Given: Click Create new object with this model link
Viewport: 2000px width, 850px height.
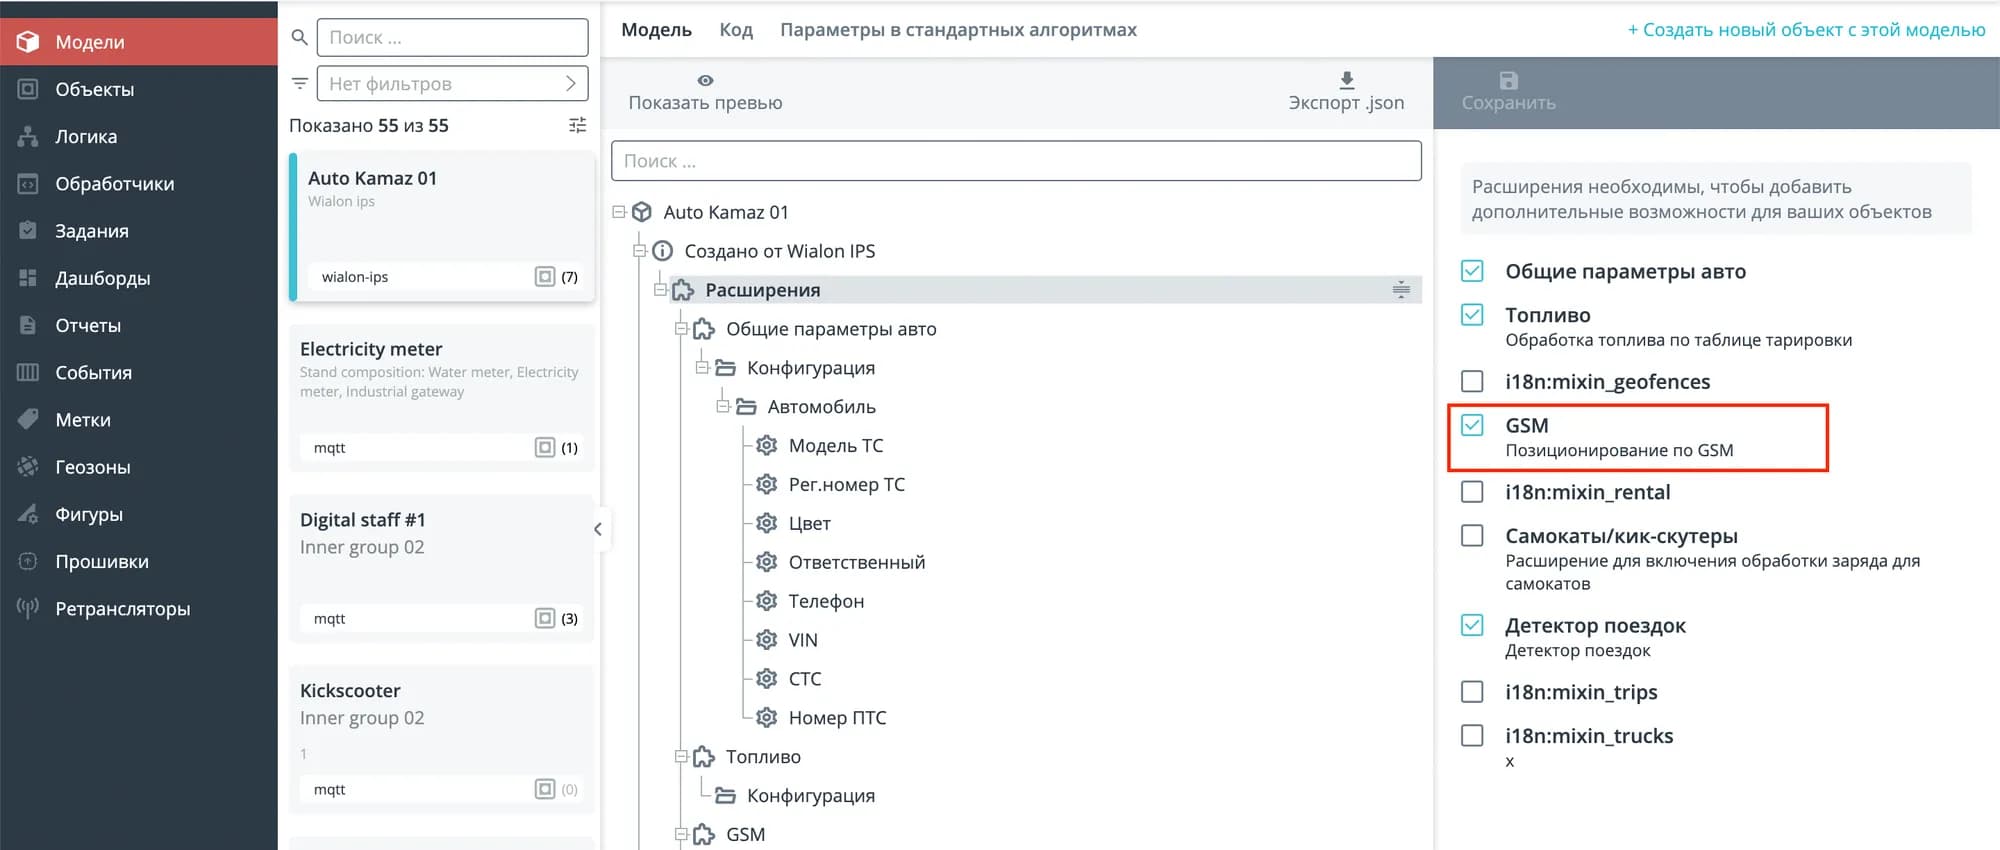Looking at the screenshot, I should [1806, 30].
